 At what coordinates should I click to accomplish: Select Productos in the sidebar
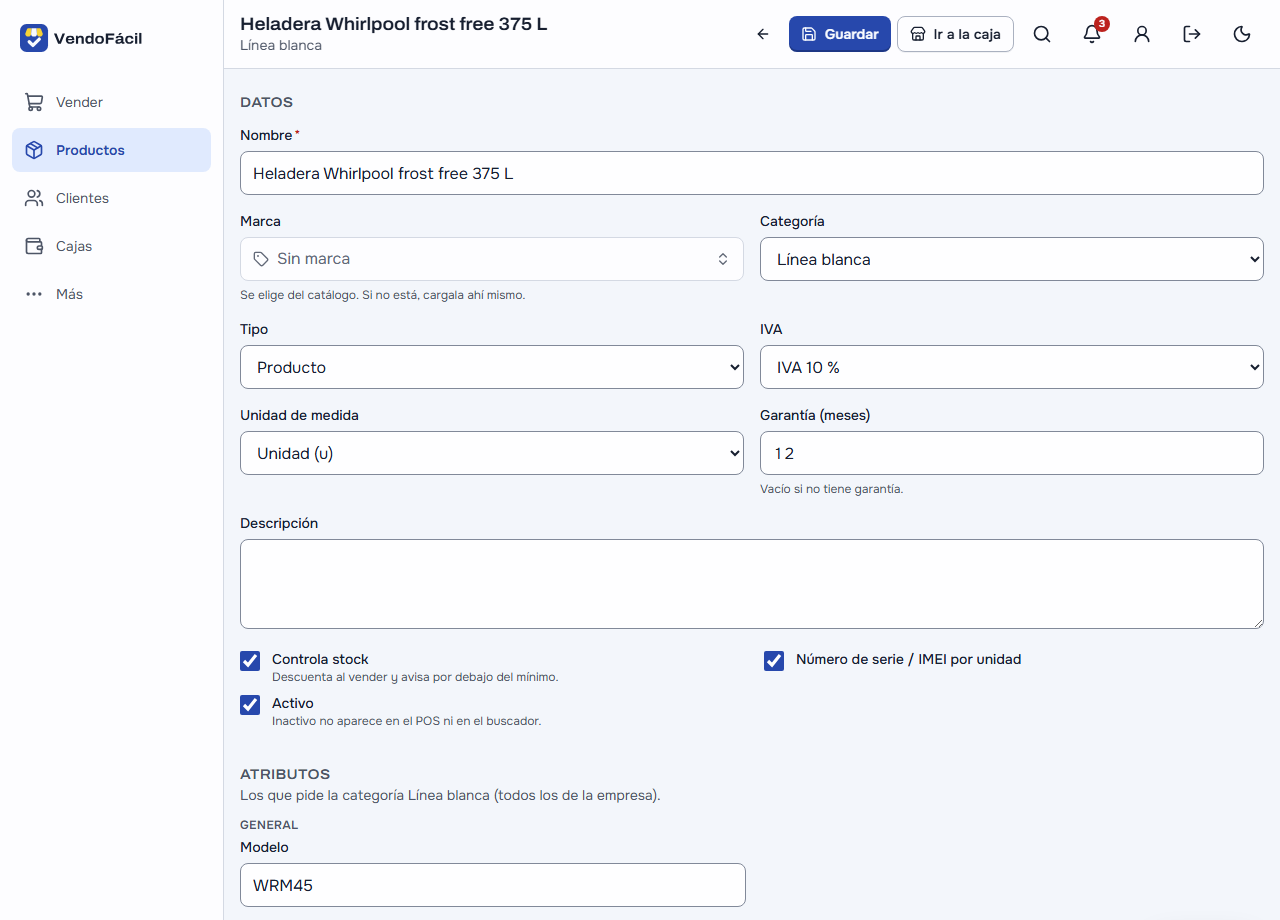click(x=111, y=150)
